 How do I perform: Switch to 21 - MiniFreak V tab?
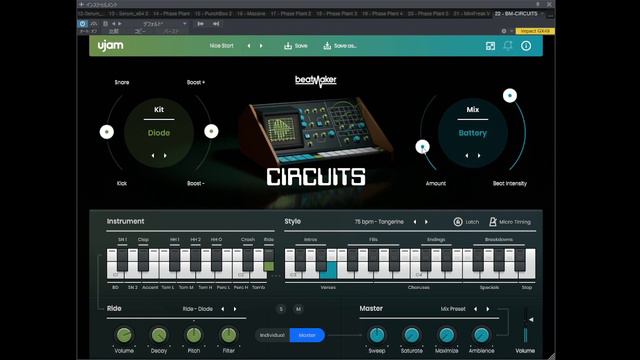(x=471, y=13)
